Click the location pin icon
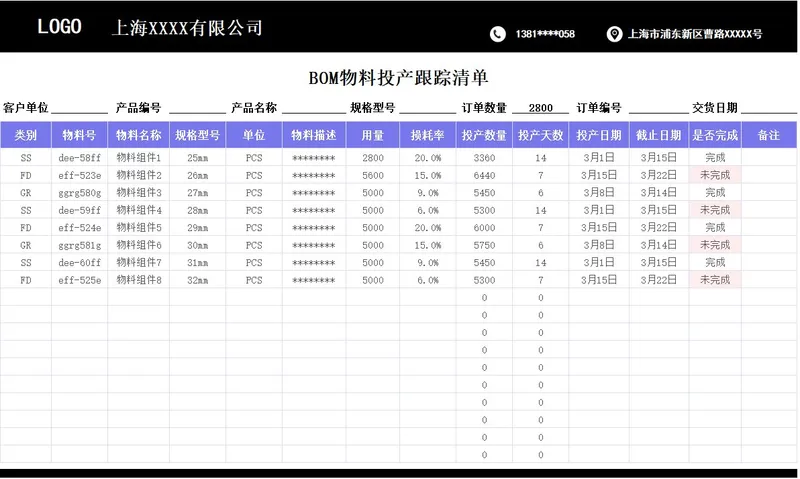Viewport: 800px width, 479px height. click(x=614, y=34)
